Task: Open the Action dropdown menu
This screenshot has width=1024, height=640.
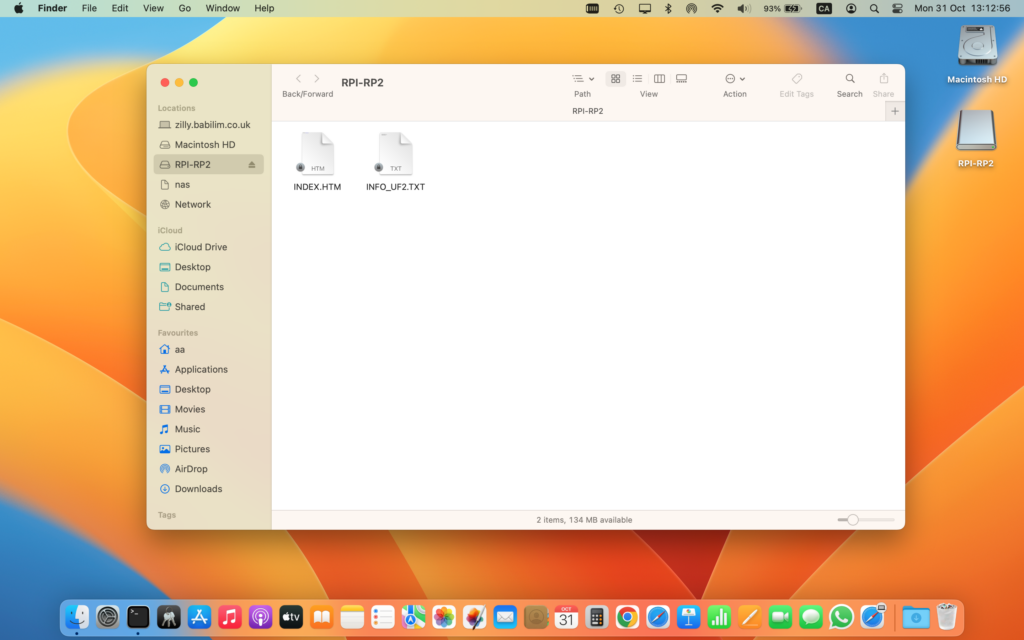Action: click(x=735, y=79)
